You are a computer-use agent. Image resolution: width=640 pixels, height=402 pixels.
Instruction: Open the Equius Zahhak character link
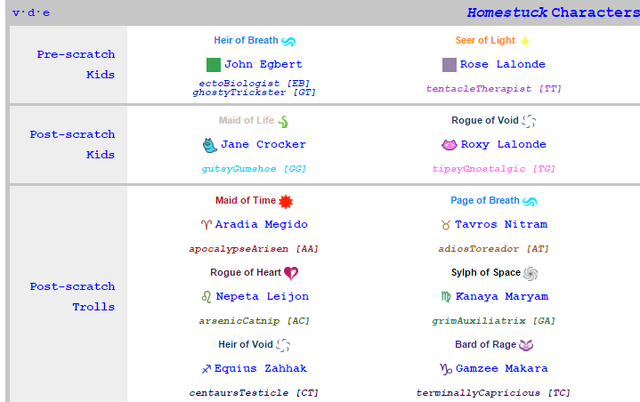click(x=260, y=369)
